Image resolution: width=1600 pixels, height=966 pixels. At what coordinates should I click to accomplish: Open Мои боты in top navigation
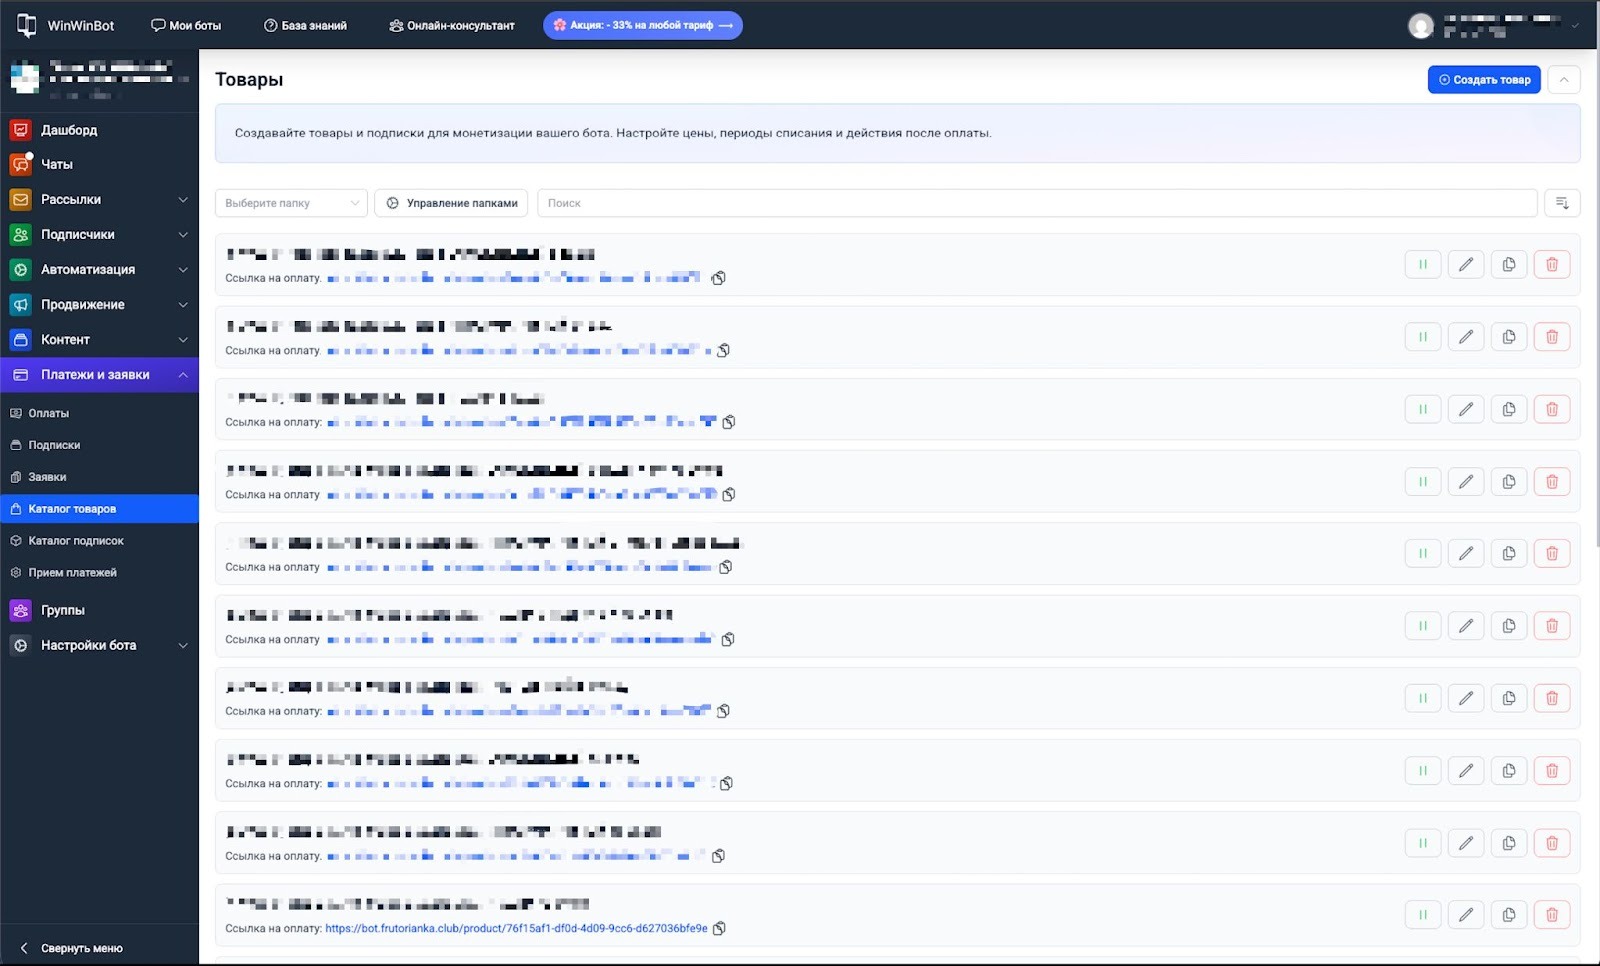(x=186, y=25)
